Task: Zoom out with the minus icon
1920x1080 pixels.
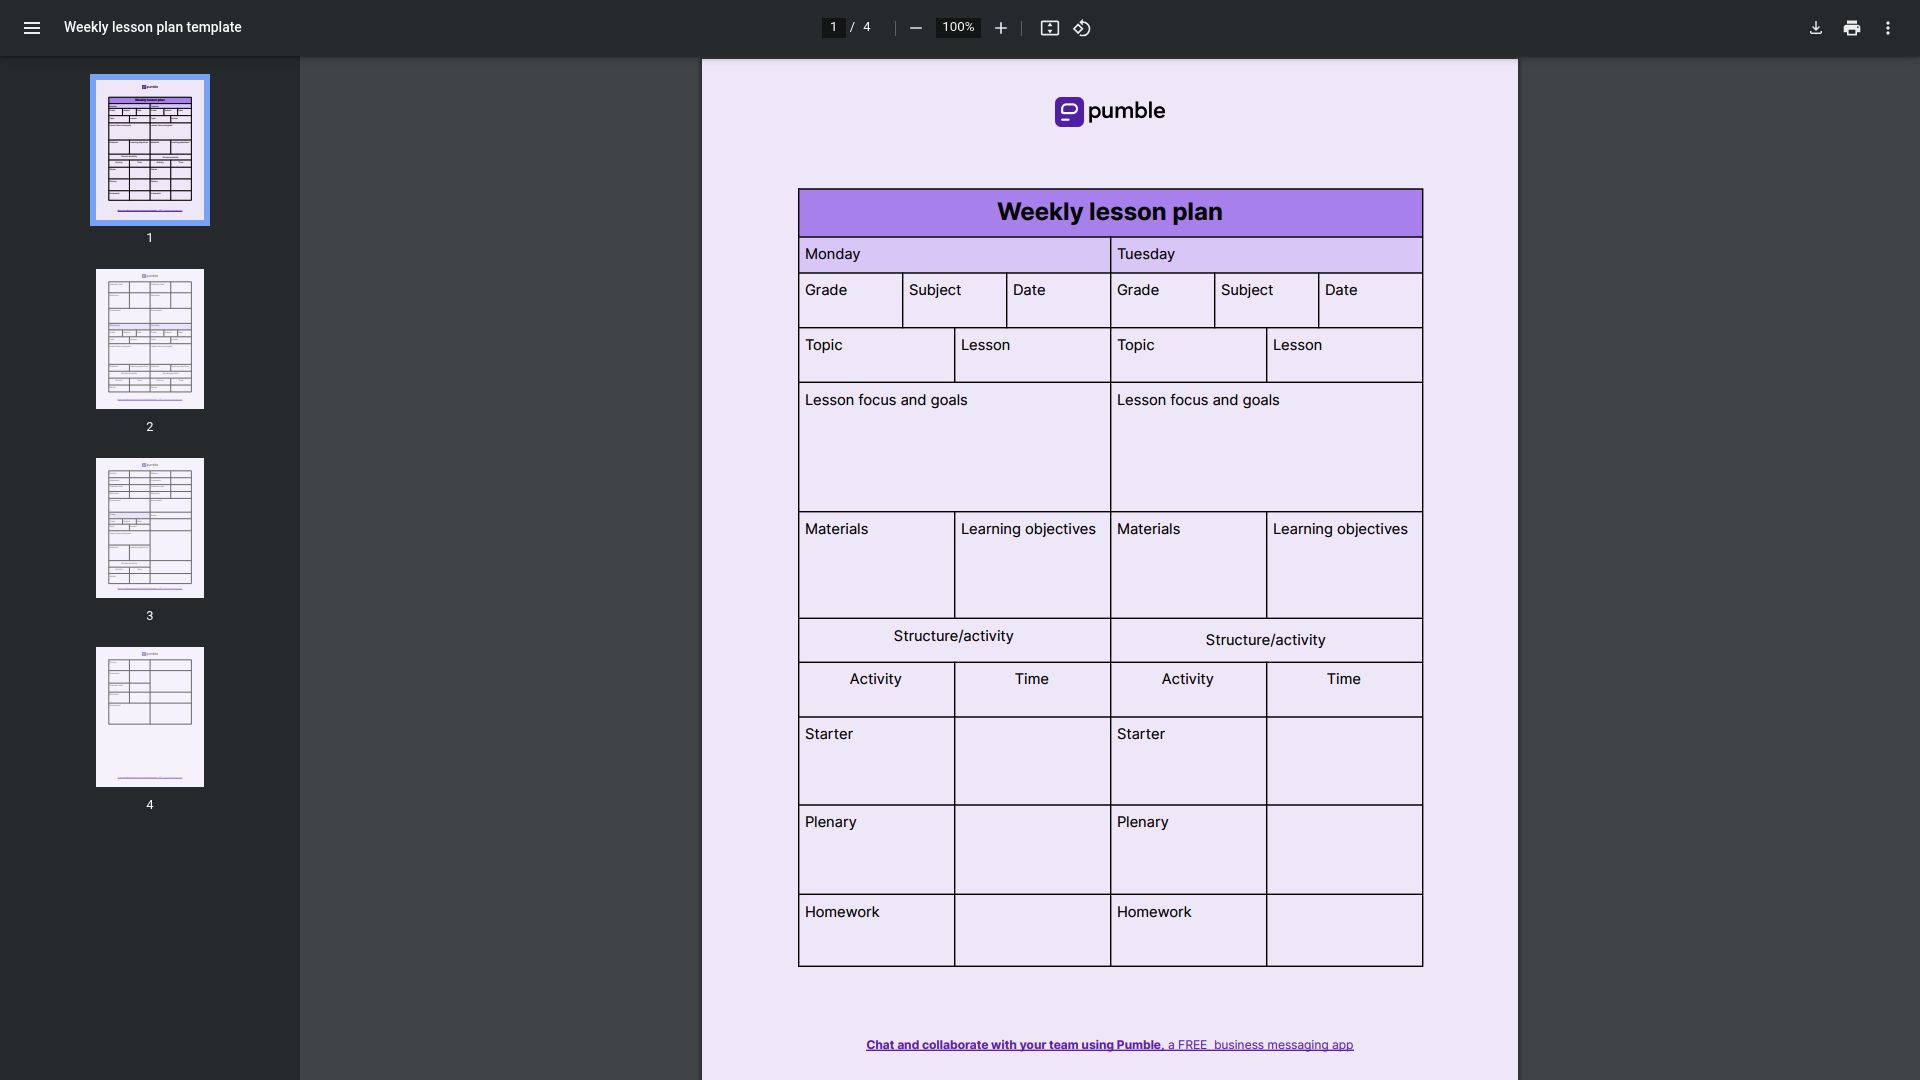Action: [x=915, y=28]
